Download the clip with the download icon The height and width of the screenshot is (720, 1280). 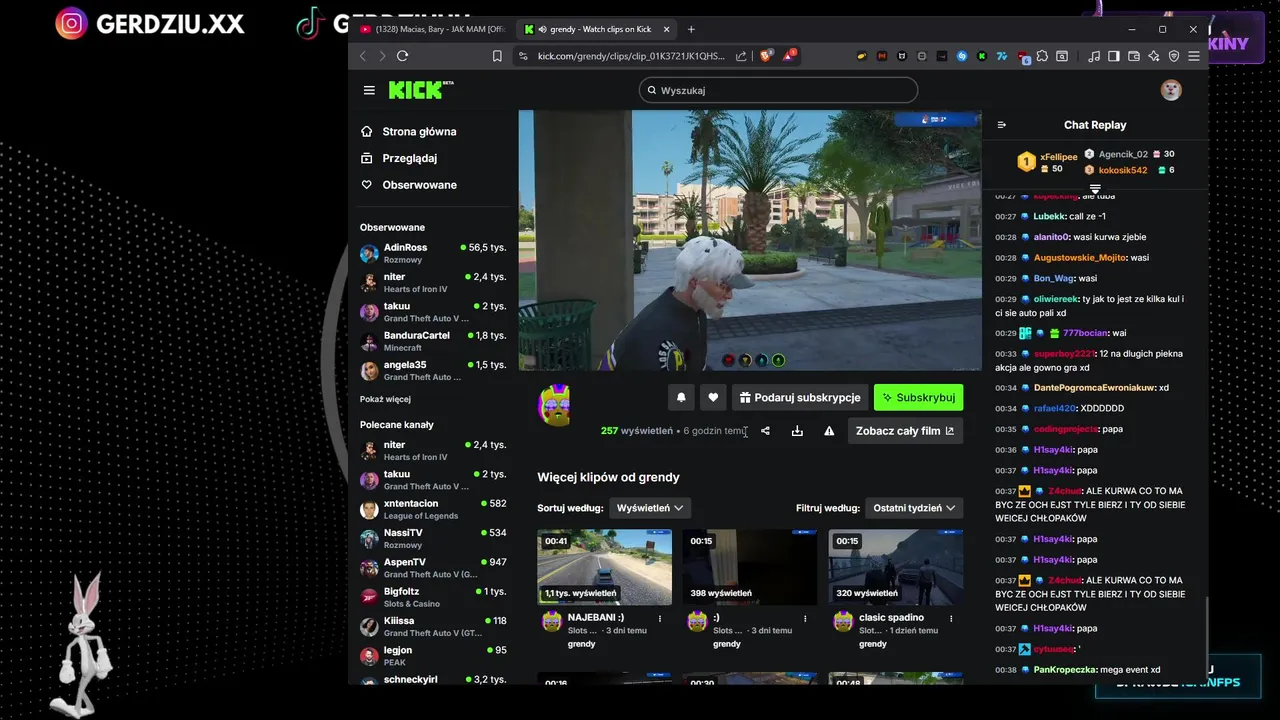point(797,431)
